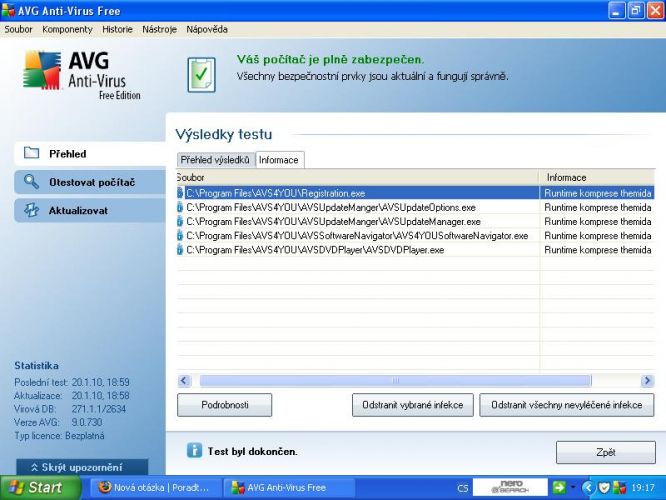Click the security shield tray icon
666x500 pixels.
coord(604,488)
